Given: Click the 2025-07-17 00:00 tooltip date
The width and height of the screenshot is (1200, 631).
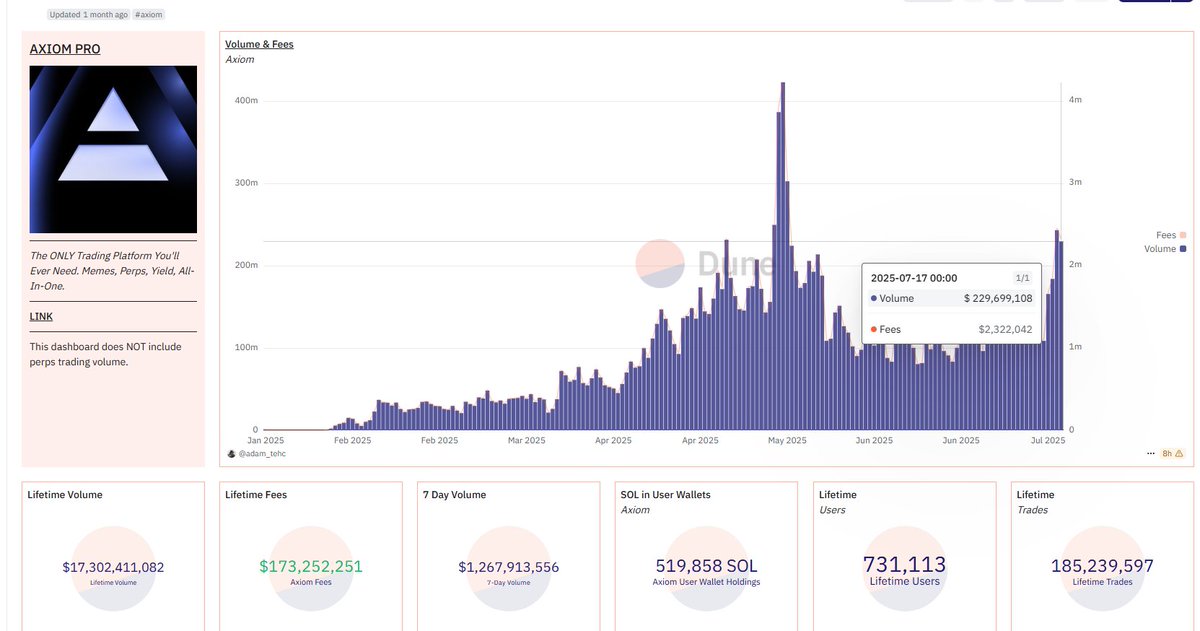Looking at the screenshot, I should point(914,278).
